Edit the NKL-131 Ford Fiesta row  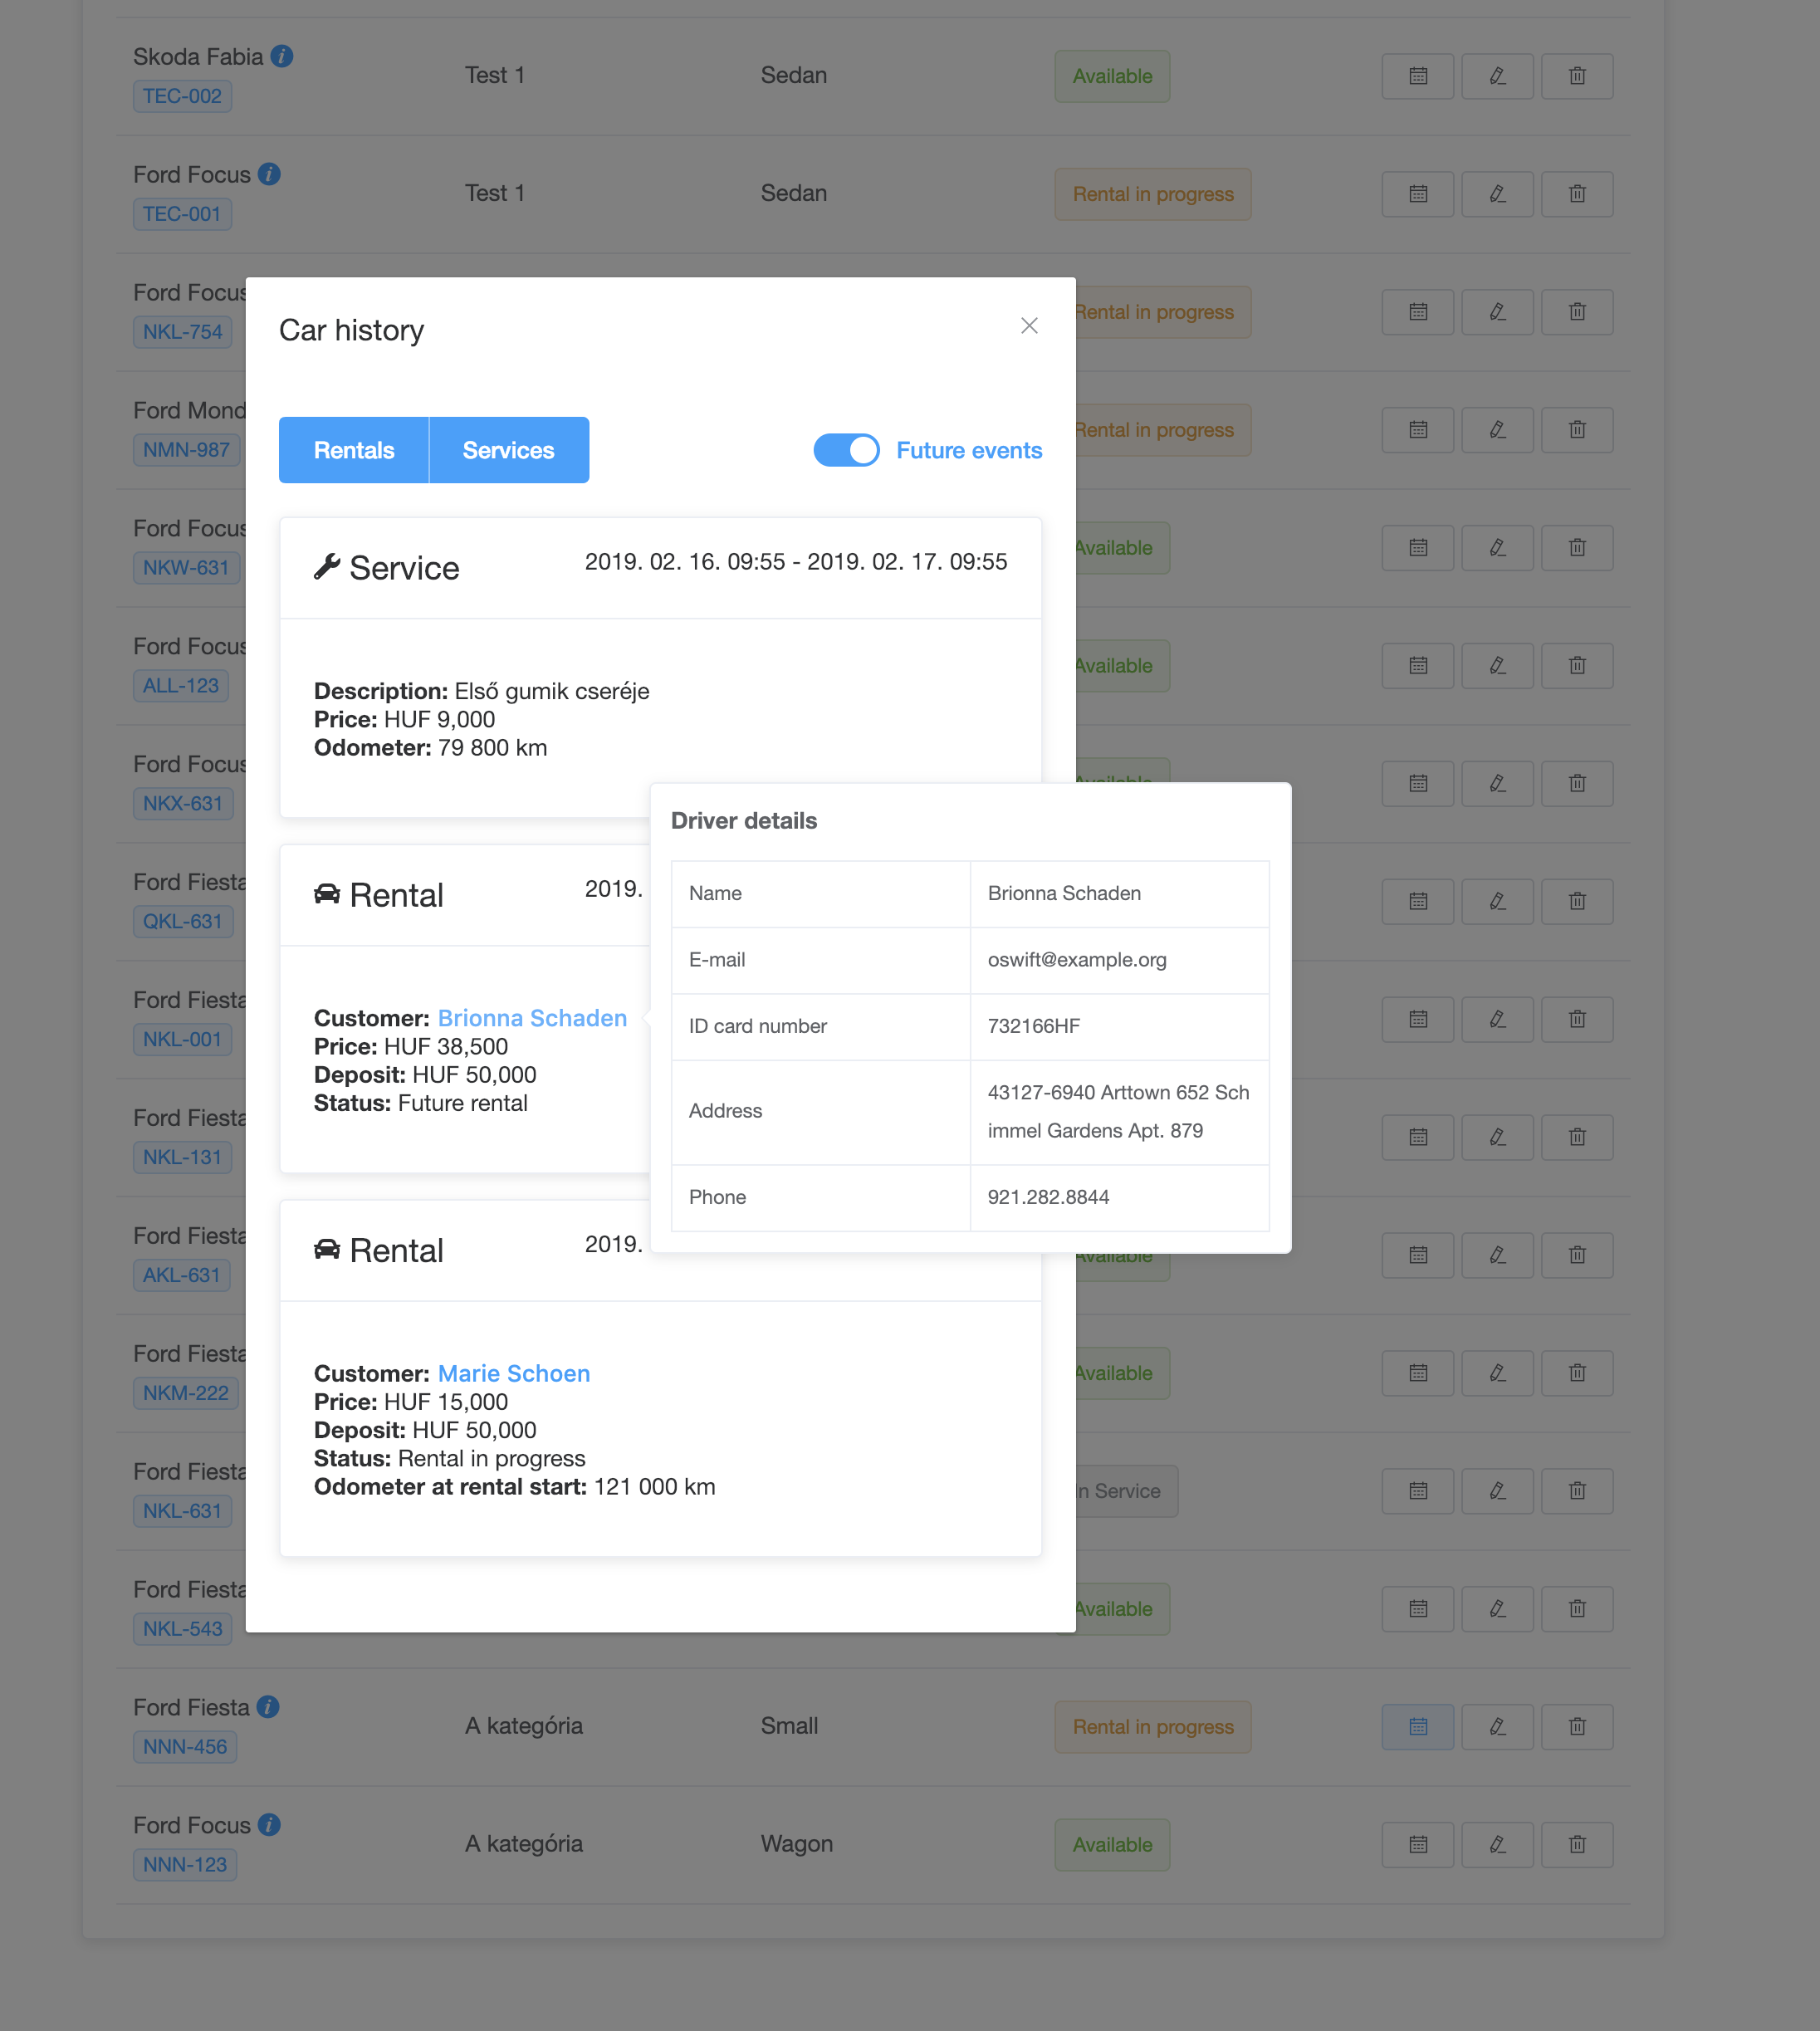[1497, 1138]
